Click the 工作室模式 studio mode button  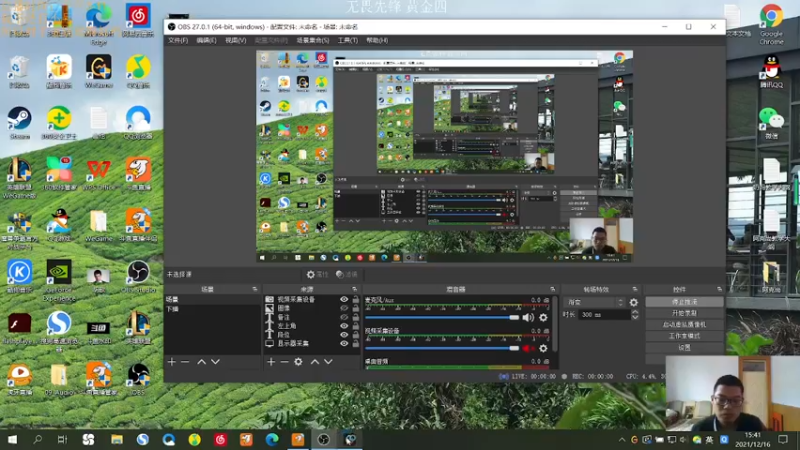(x=684, y=336)
